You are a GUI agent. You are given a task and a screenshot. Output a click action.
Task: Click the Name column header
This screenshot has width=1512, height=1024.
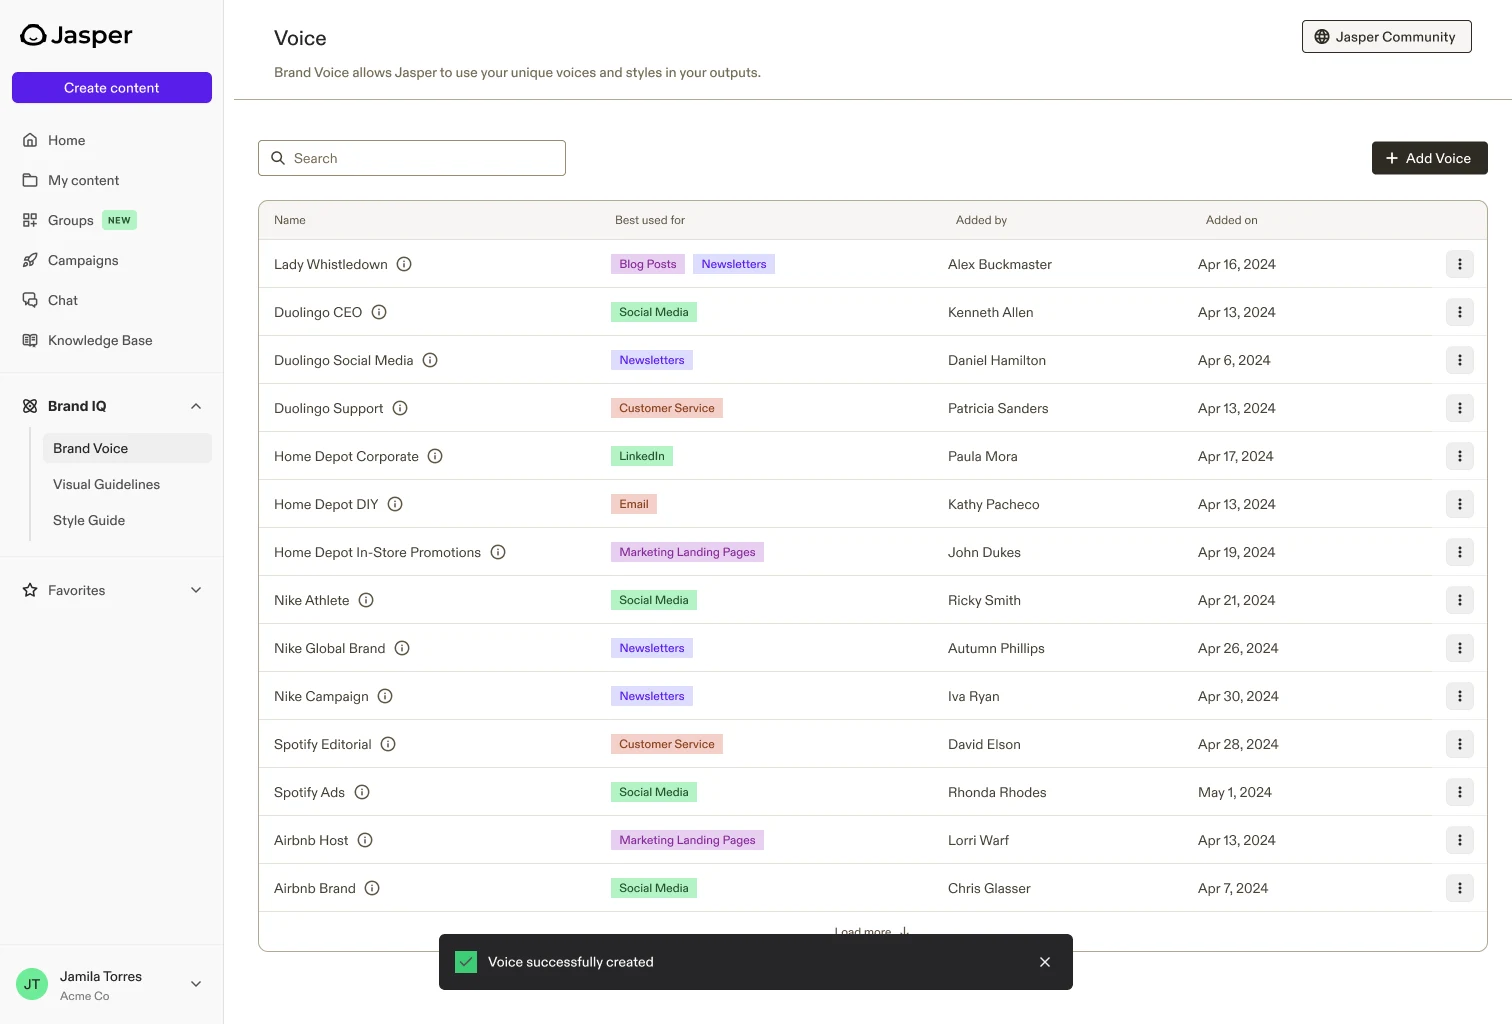(x=290, y=220)
